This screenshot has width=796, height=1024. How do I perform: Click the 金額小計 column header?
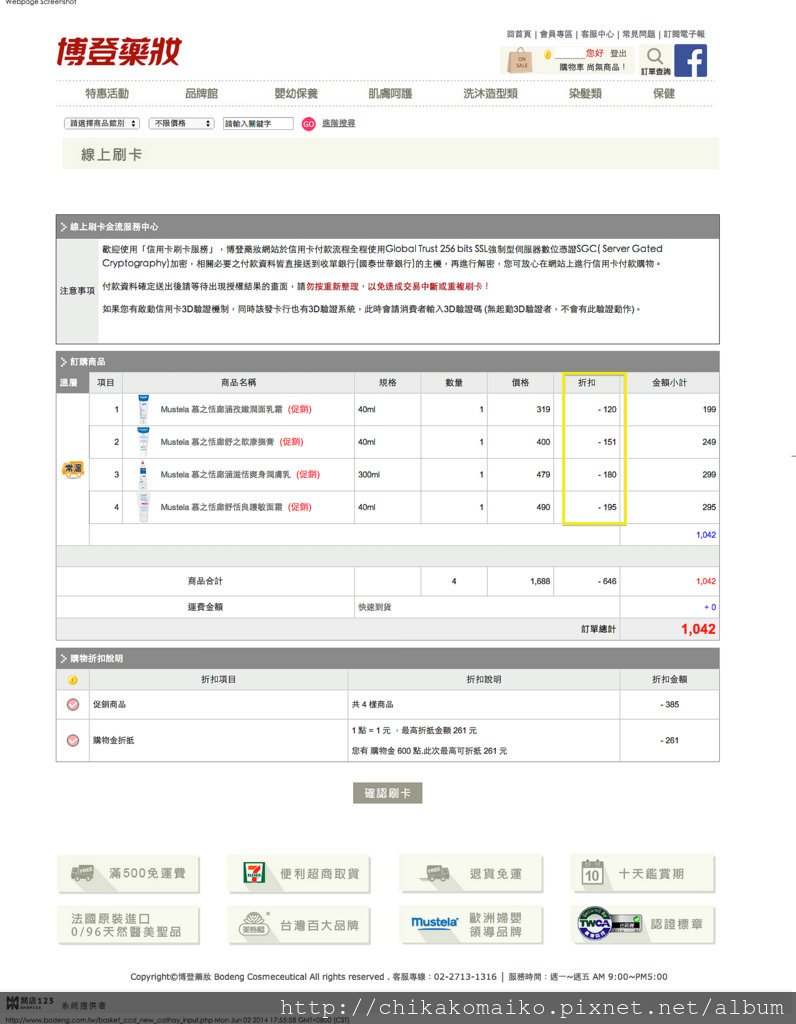click(x=669, y=383)
